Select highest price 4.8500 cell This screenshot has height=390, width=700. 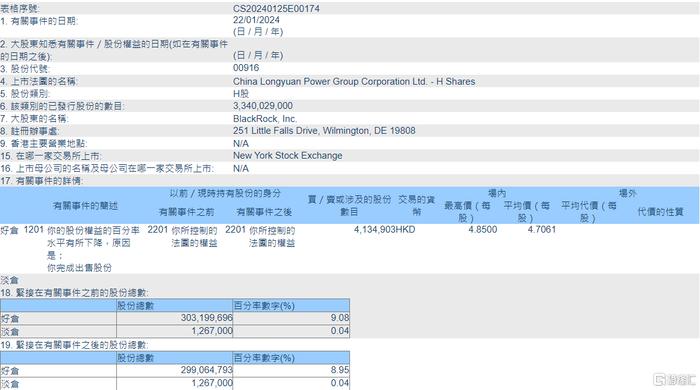tap(483, 229)
